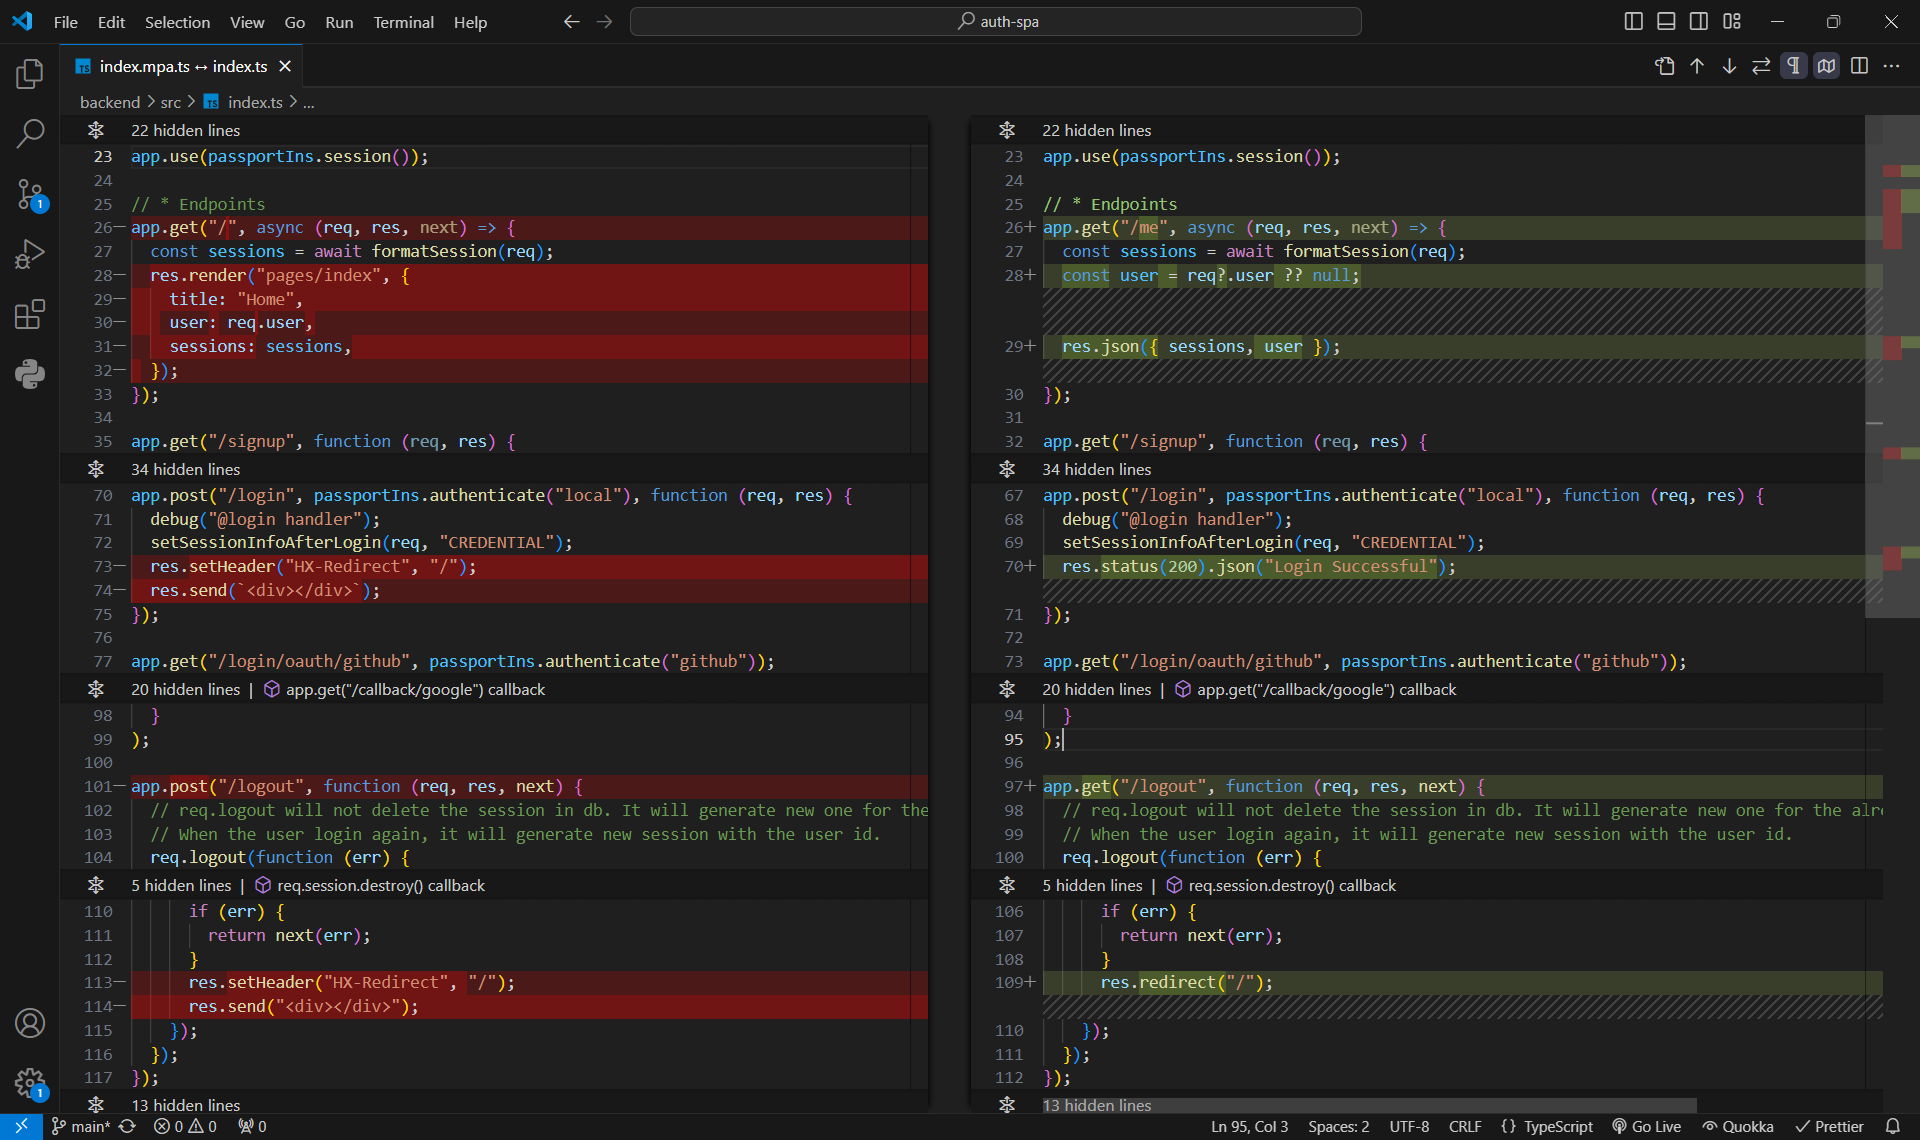Click the auth-spa command center search bar
1920x1140 pixels.
(995, 21)
